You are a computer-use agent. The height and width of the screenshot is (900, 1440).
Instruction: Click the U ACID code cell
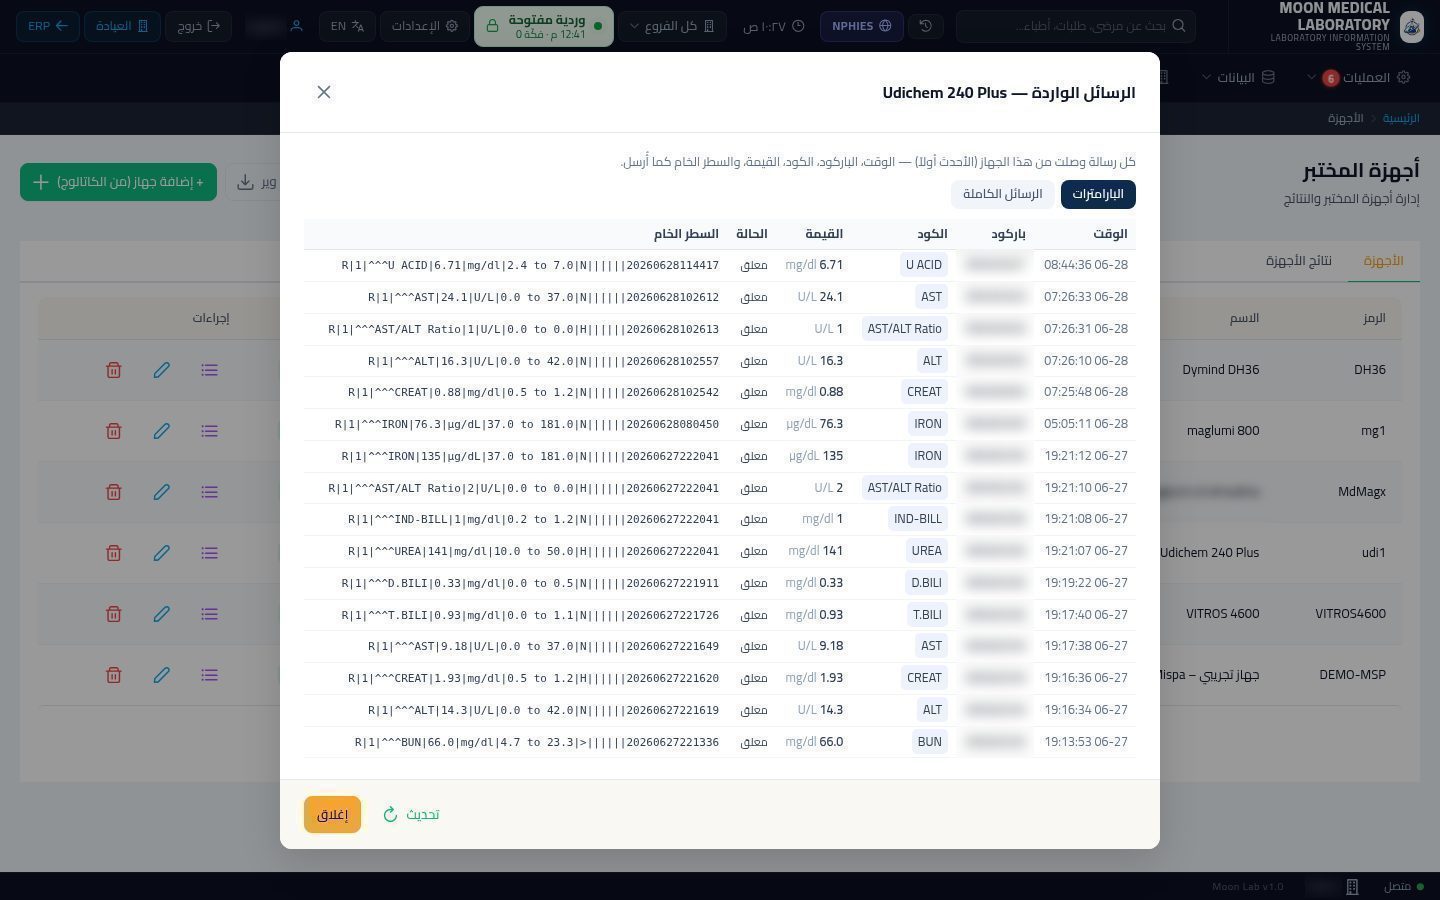[x=924, y=265]
